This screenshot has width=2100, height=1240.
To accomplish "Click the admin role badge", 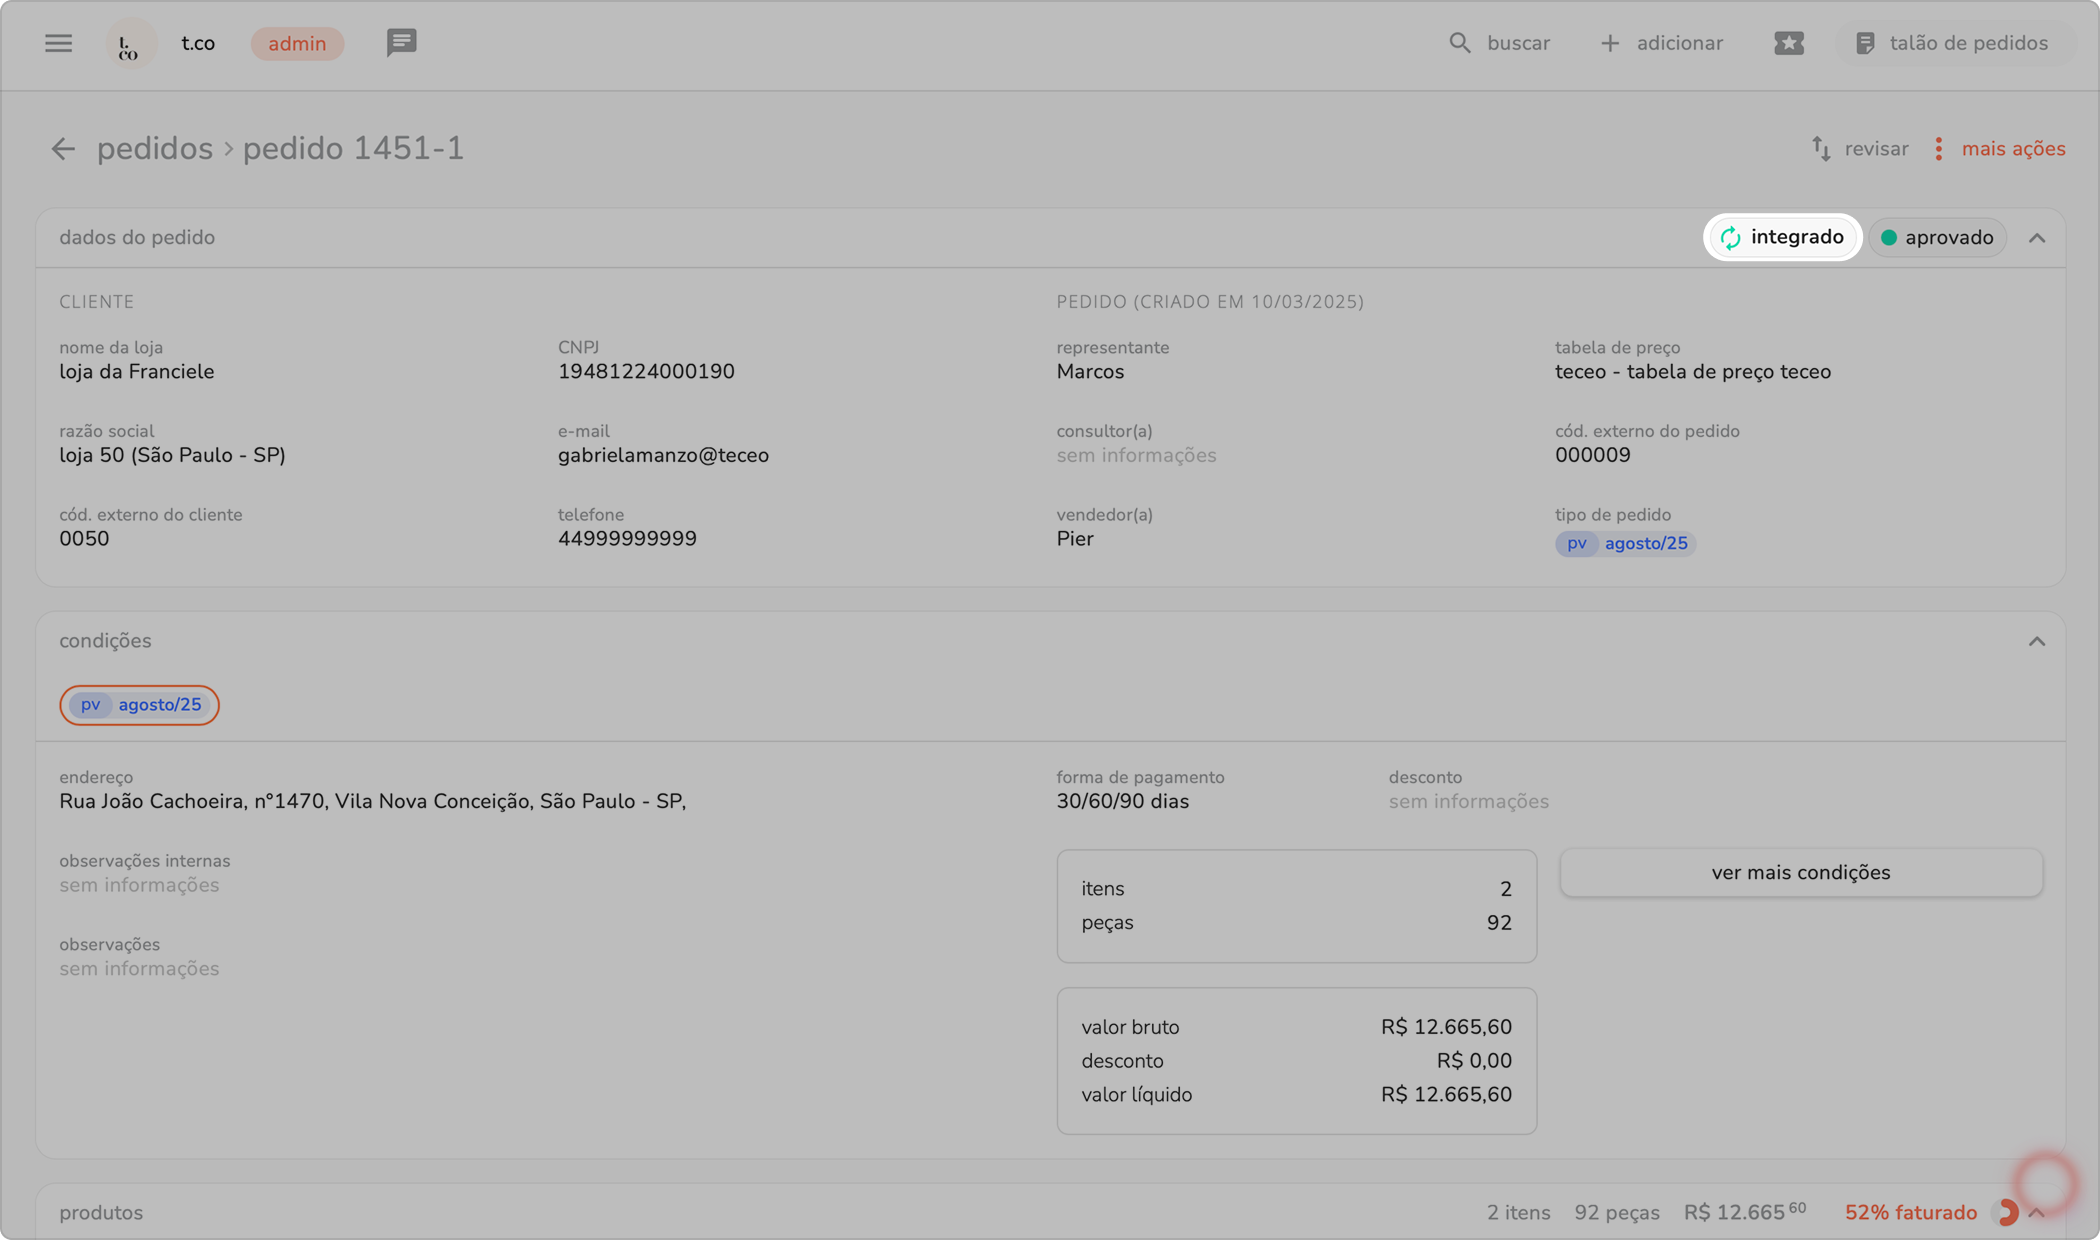I will click(x=297, y=44).
